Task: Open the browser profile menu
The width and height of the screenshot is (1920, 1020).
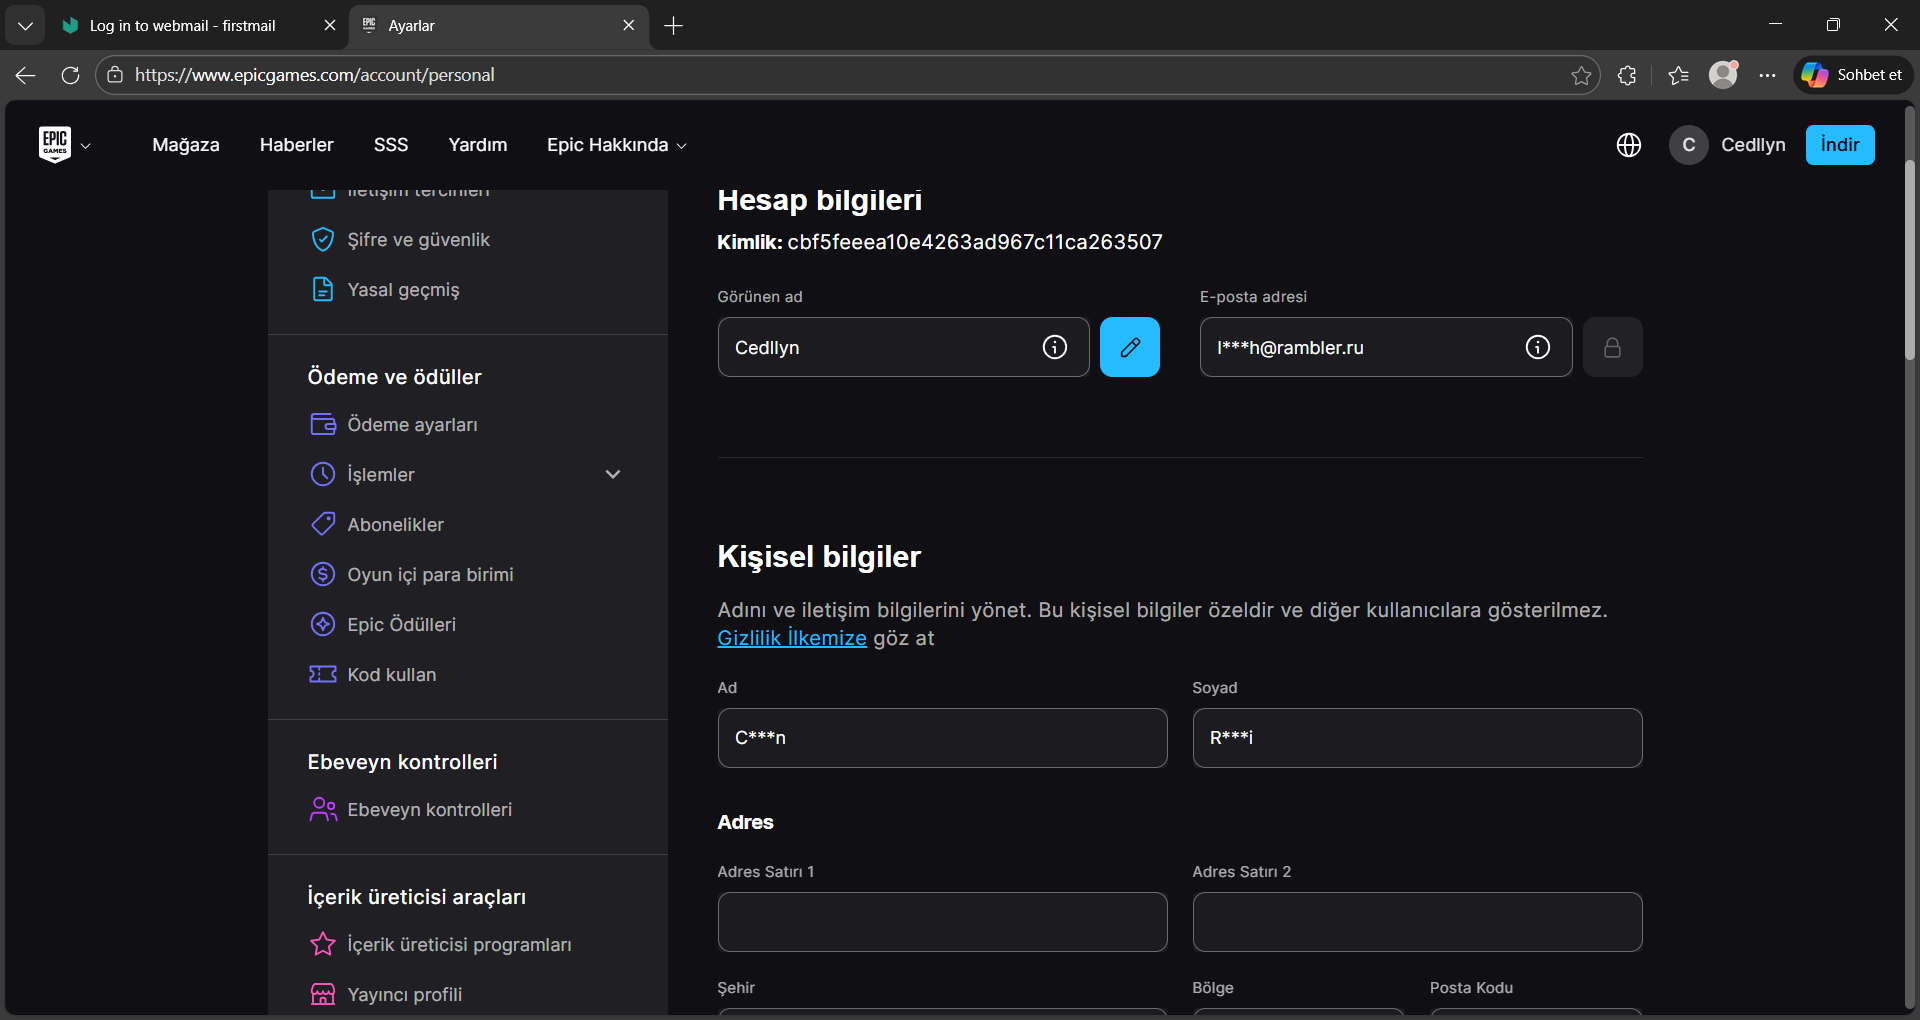Action: pyautogui.click(x=1723, y=75)
